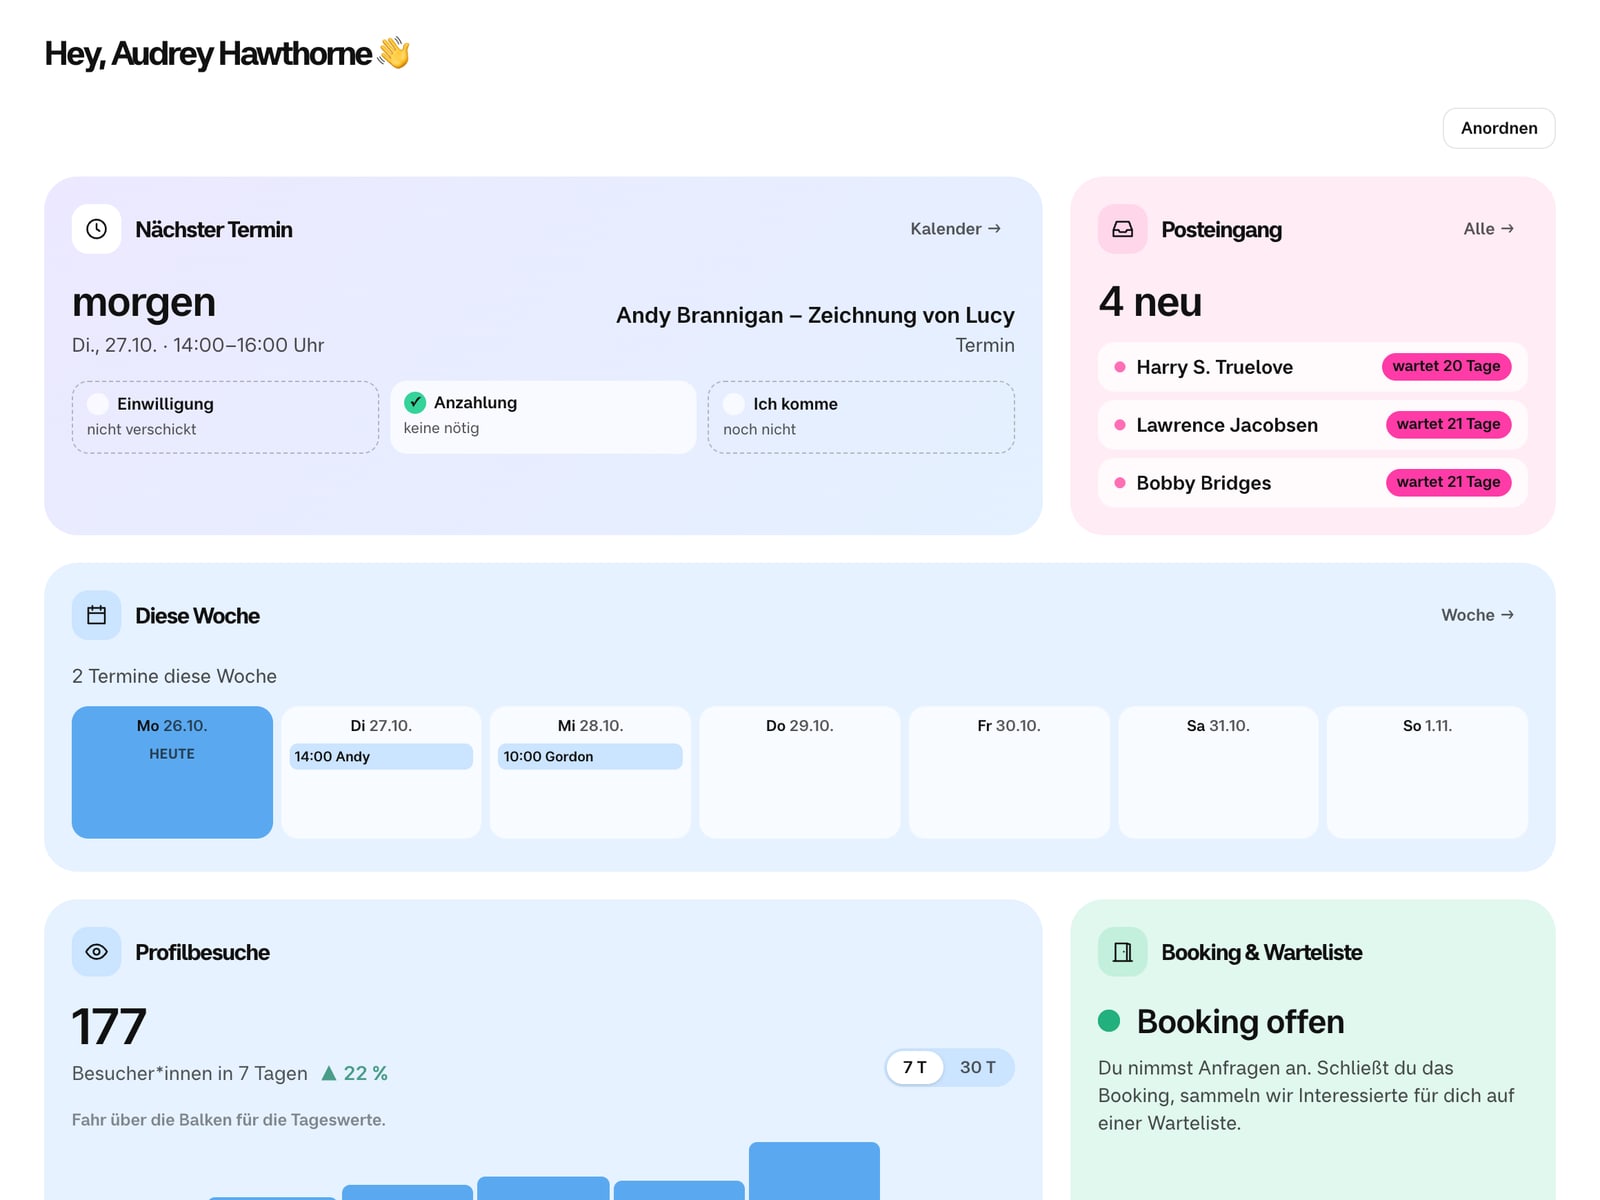Click the green upward trend triangle

pyautogui.click(x=329, y=1073)
